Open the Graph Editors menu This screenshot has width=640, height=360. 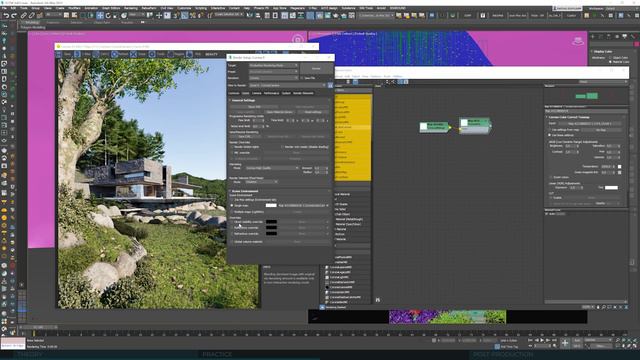111,8
